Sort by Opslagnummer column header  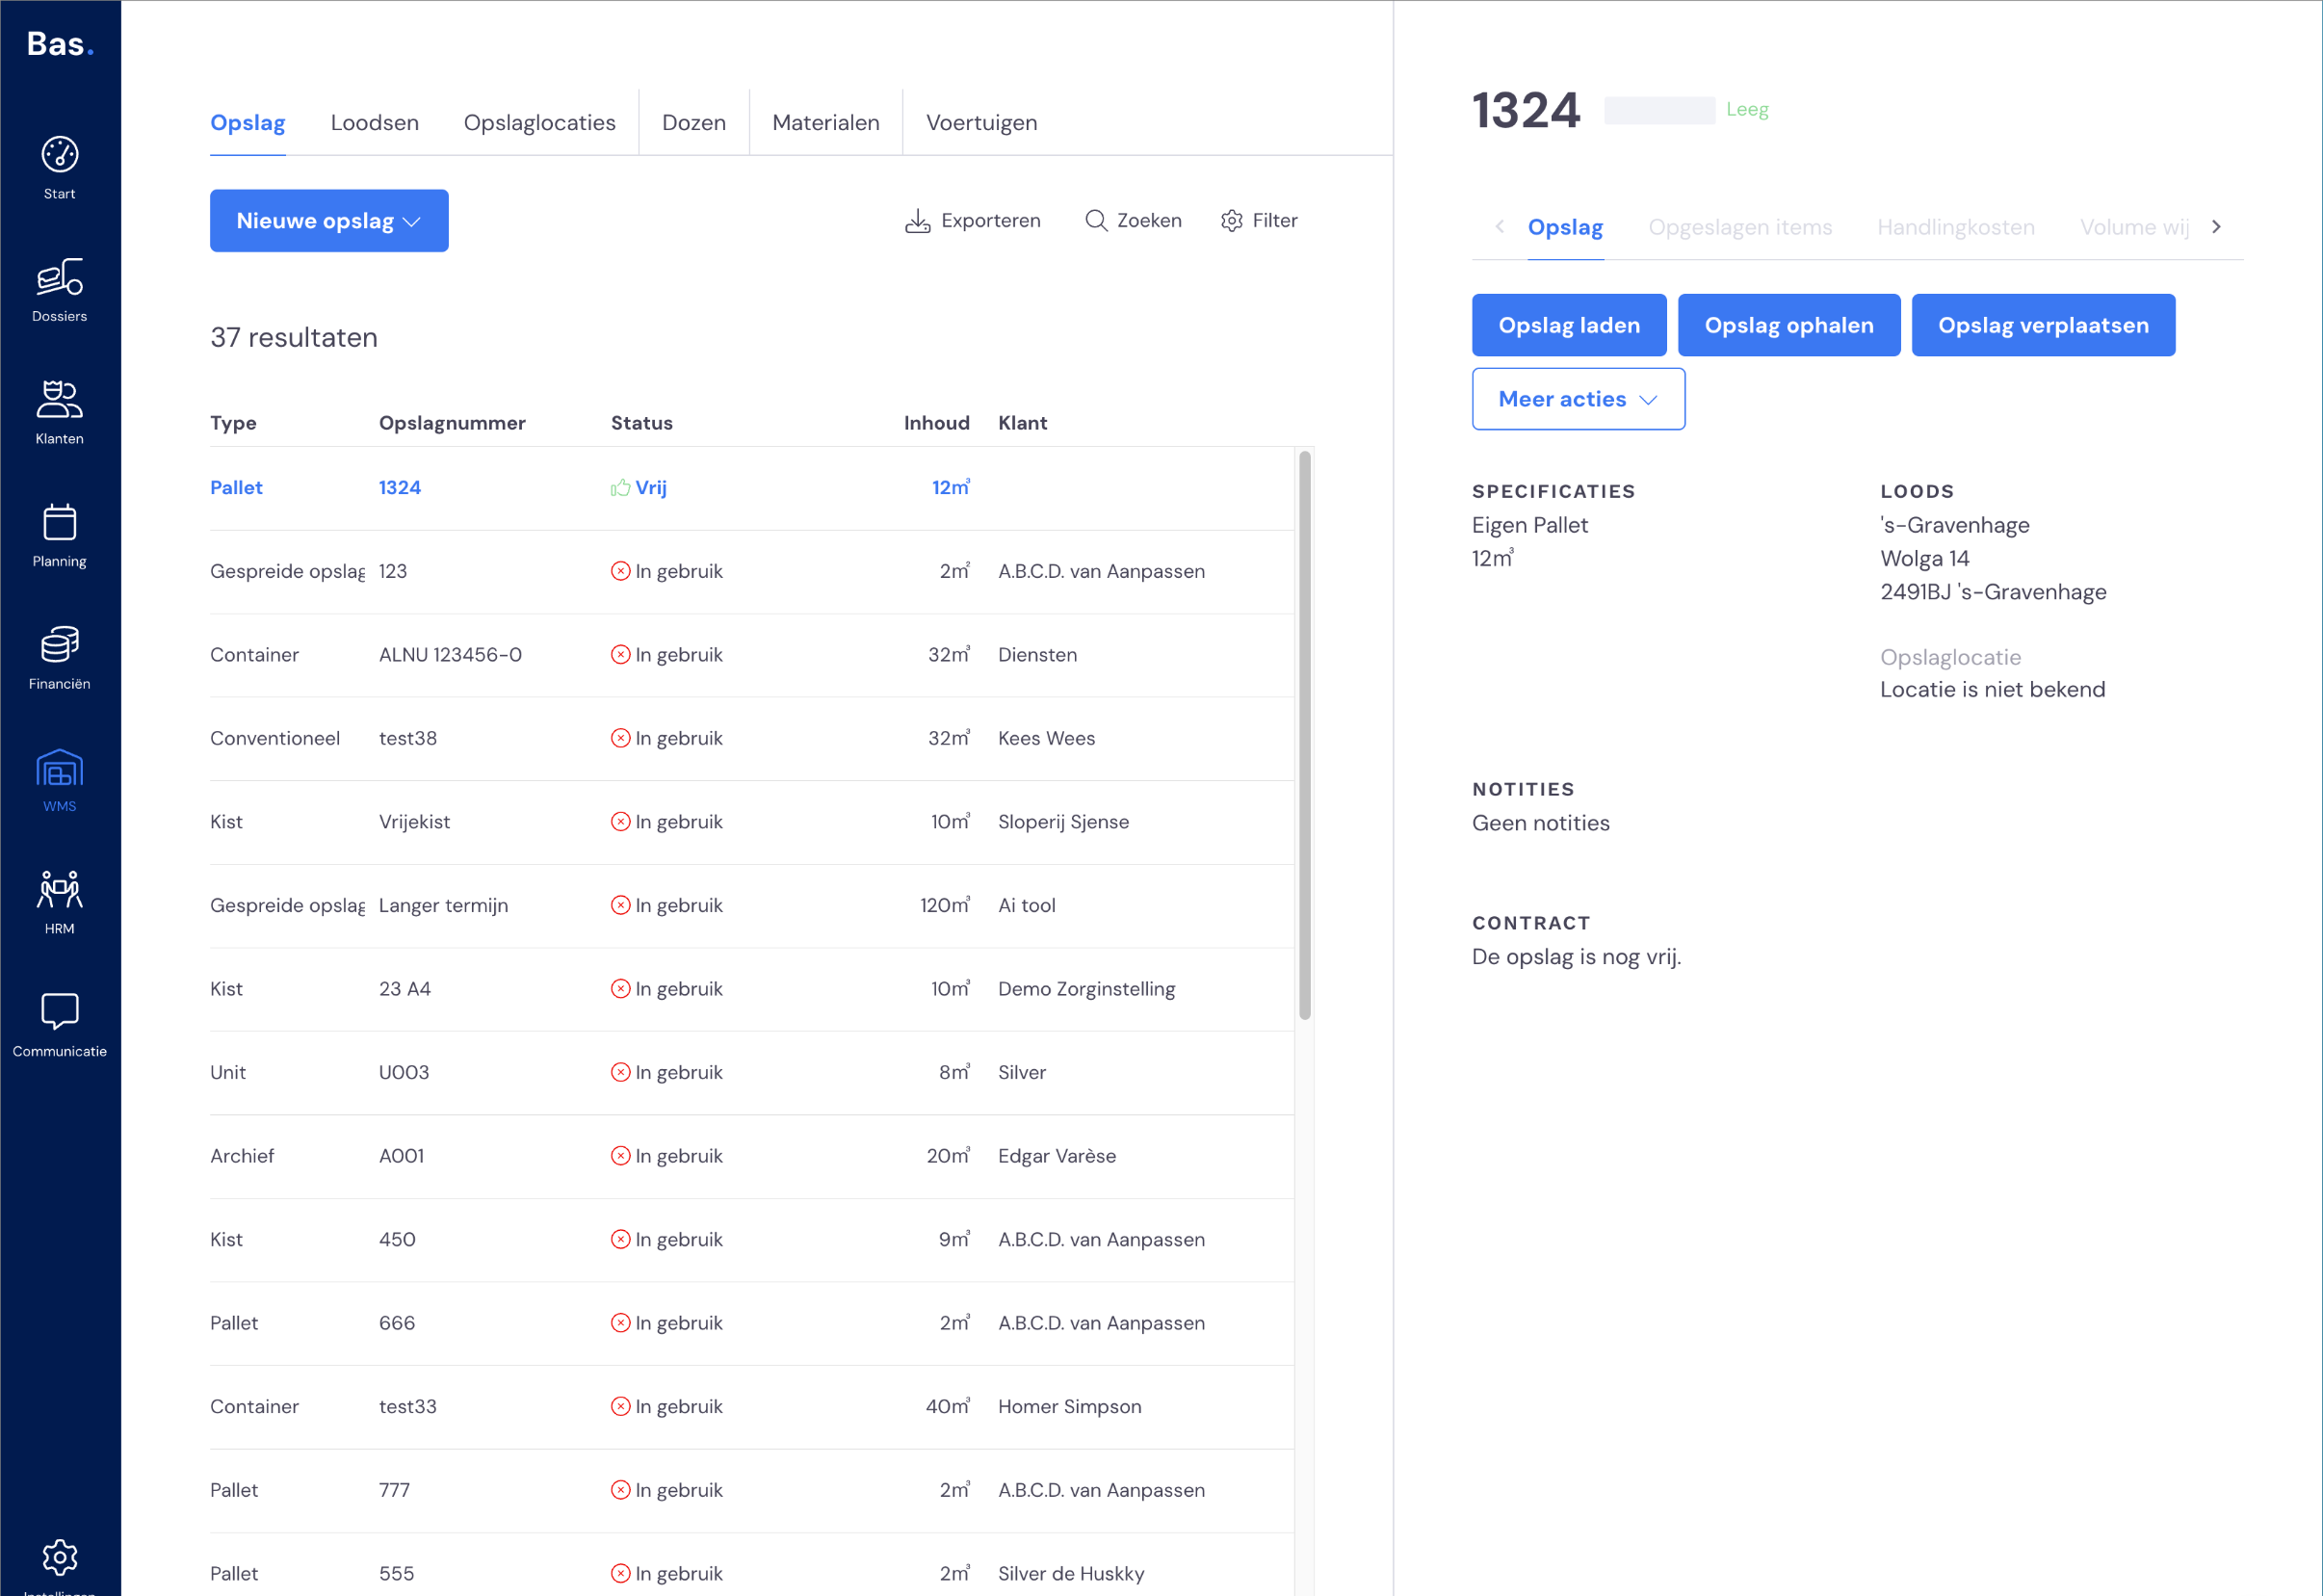pyautogui.click(x=452, y=423)
